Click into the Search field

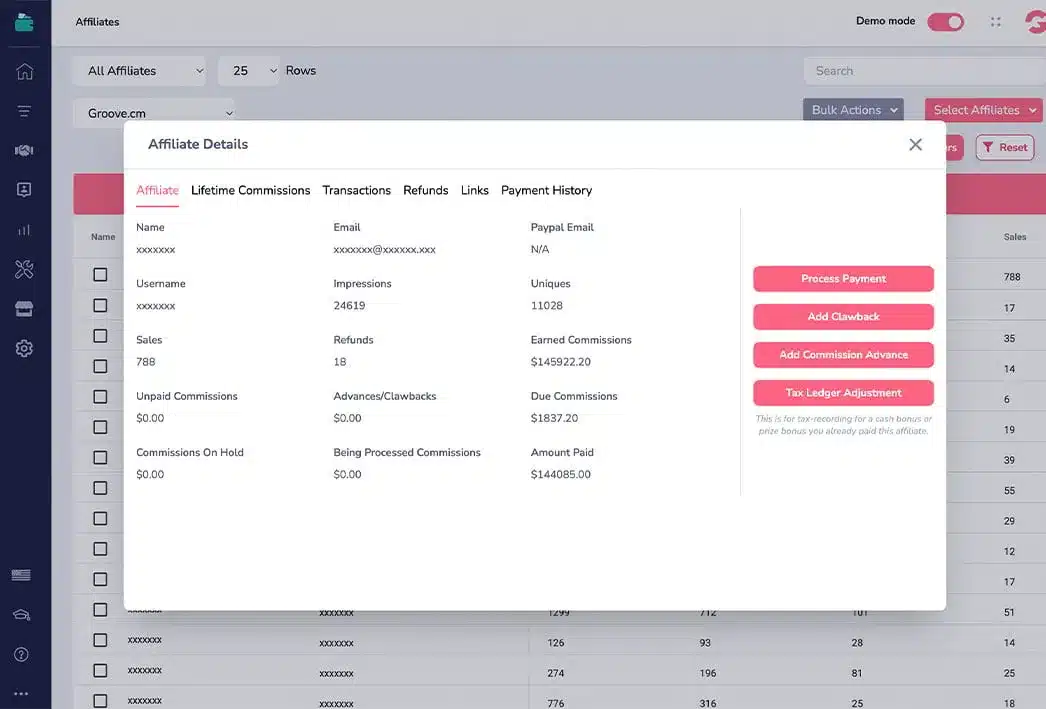pyautogui.click(x=920, y=71)
